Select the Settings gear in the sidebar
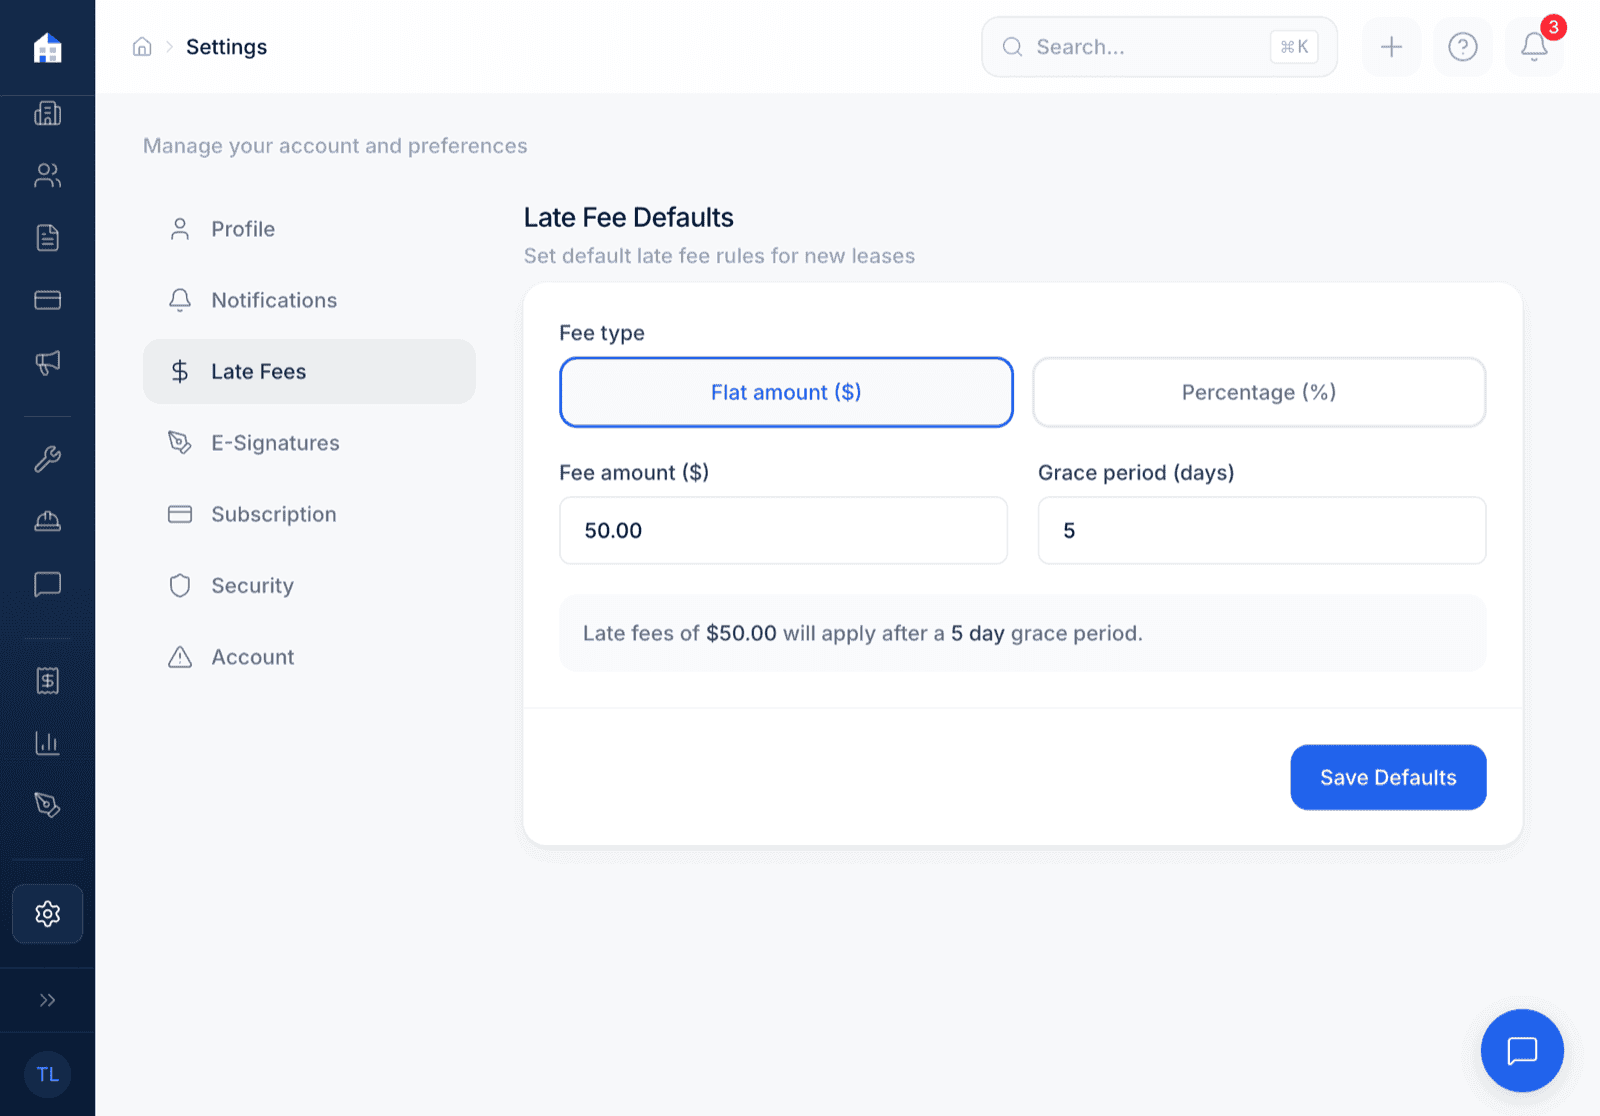 point(47,913)
